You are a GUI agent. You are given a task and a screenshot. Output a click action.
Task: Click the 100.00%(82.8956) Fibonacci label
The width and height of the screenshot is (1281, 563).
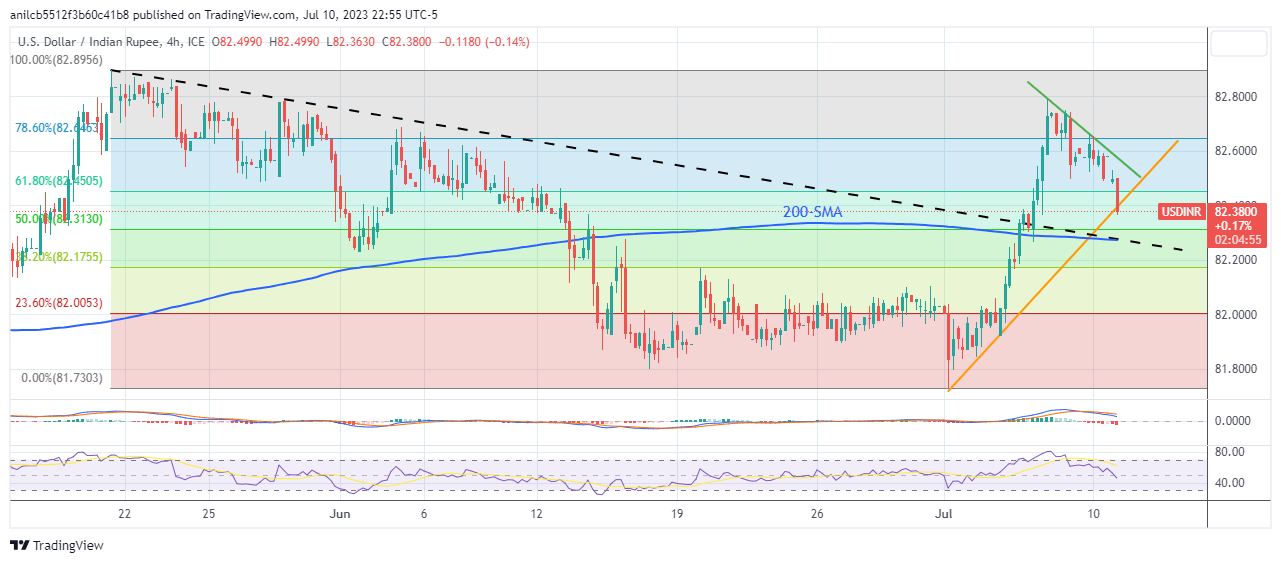coord(58,61)
